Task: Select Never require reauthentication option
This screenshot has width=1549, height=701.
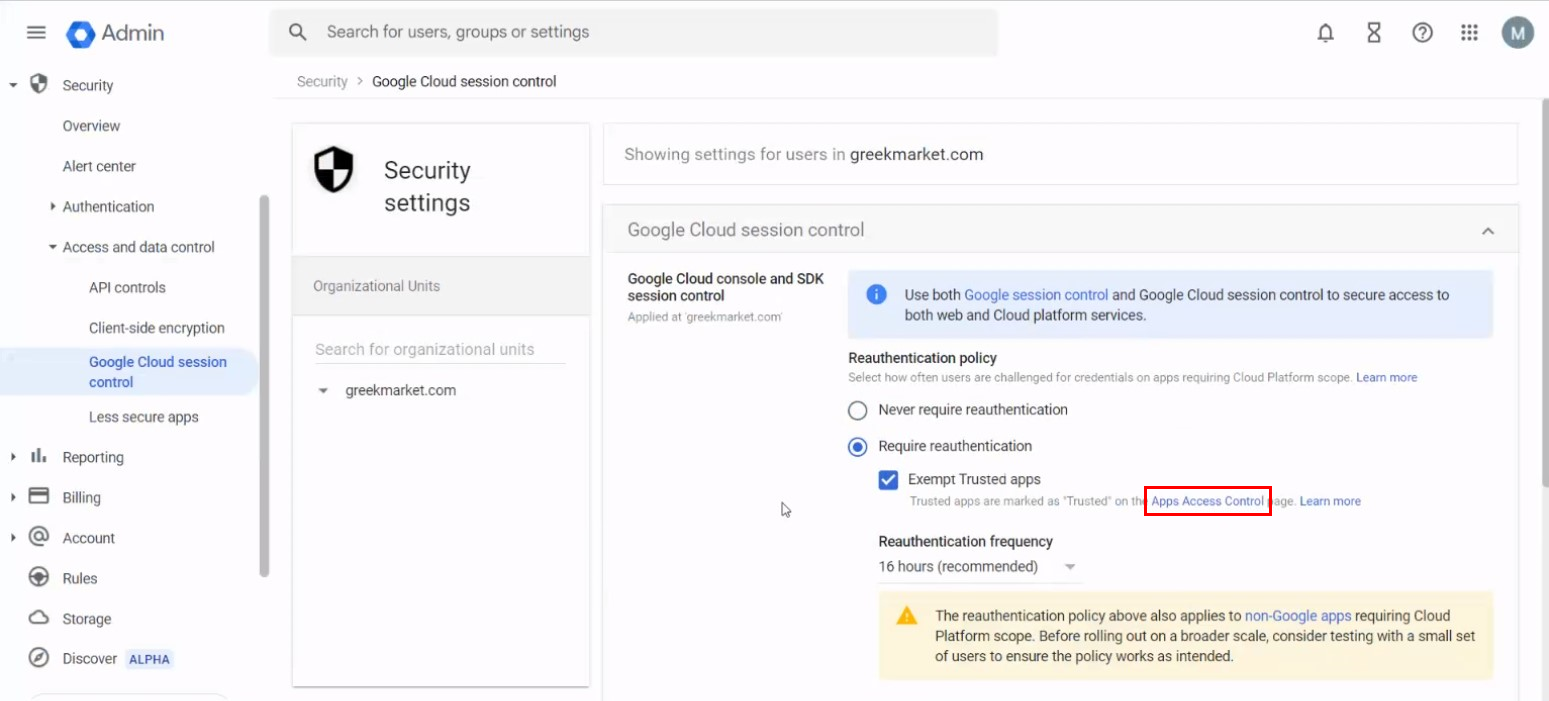Action: (858, 410)
